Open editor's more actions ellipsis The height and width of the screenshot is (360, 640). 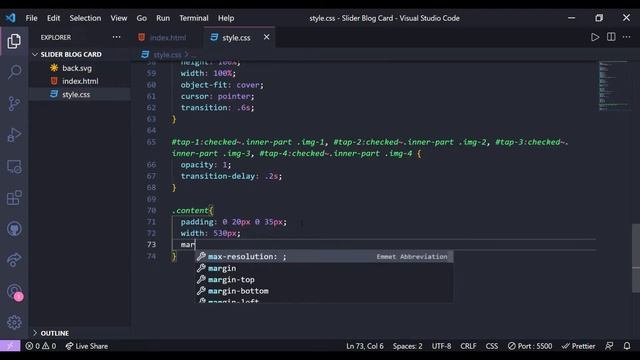pos(627,37)
